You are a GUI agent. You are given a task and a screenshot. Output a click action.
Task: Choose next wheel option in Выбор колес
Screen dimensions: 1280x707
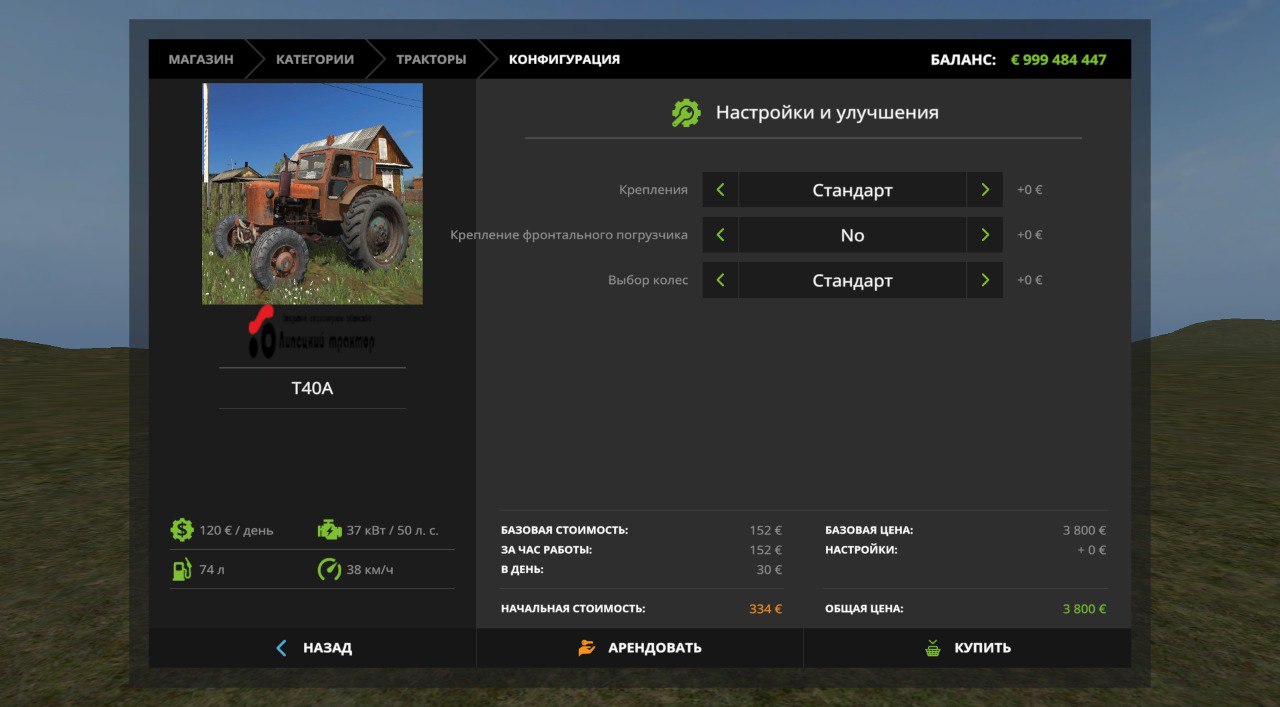click(985, 281)
